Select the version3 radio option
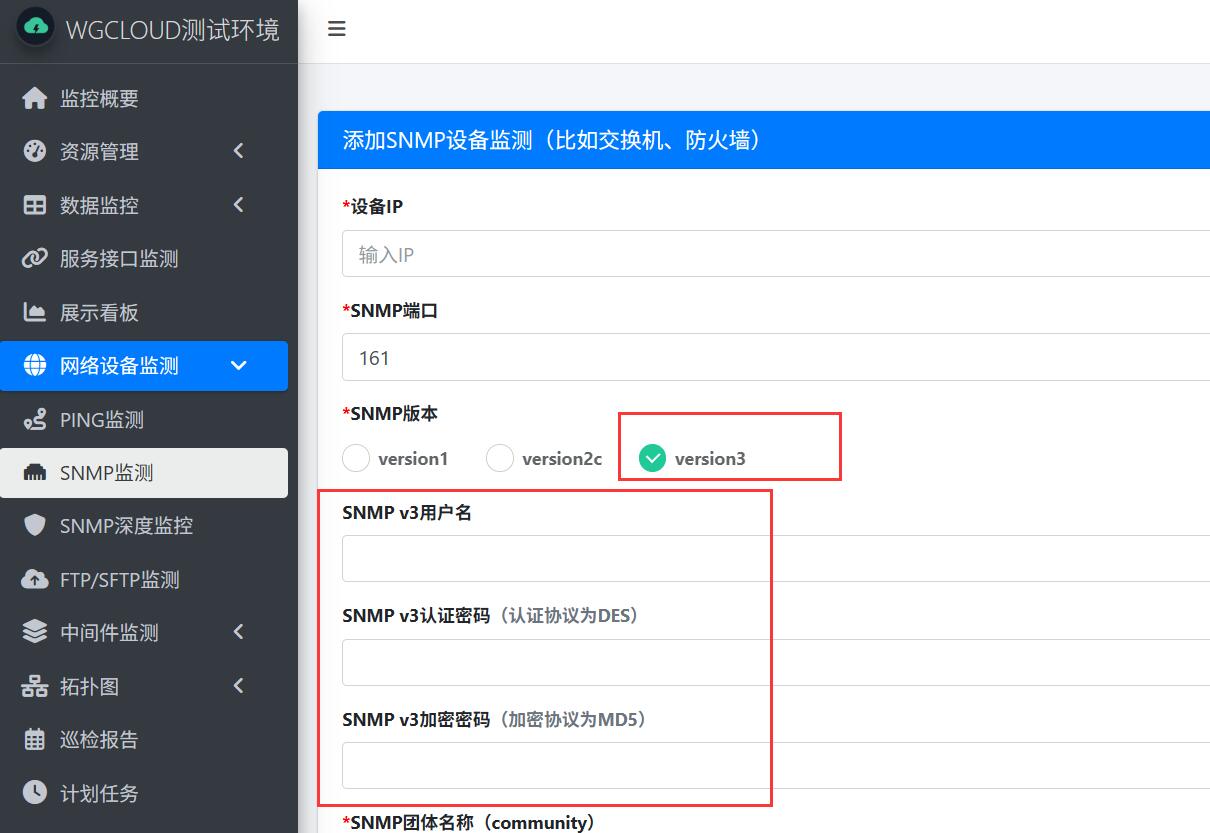The height and width of the screenshot is (833, 1210). tap(652, 459)
